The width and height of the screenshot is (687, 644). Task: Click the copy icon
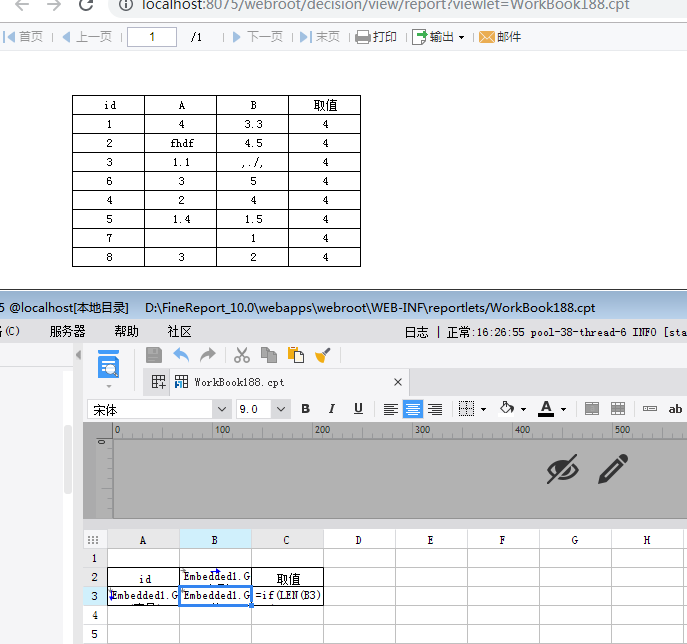(269, 355)
